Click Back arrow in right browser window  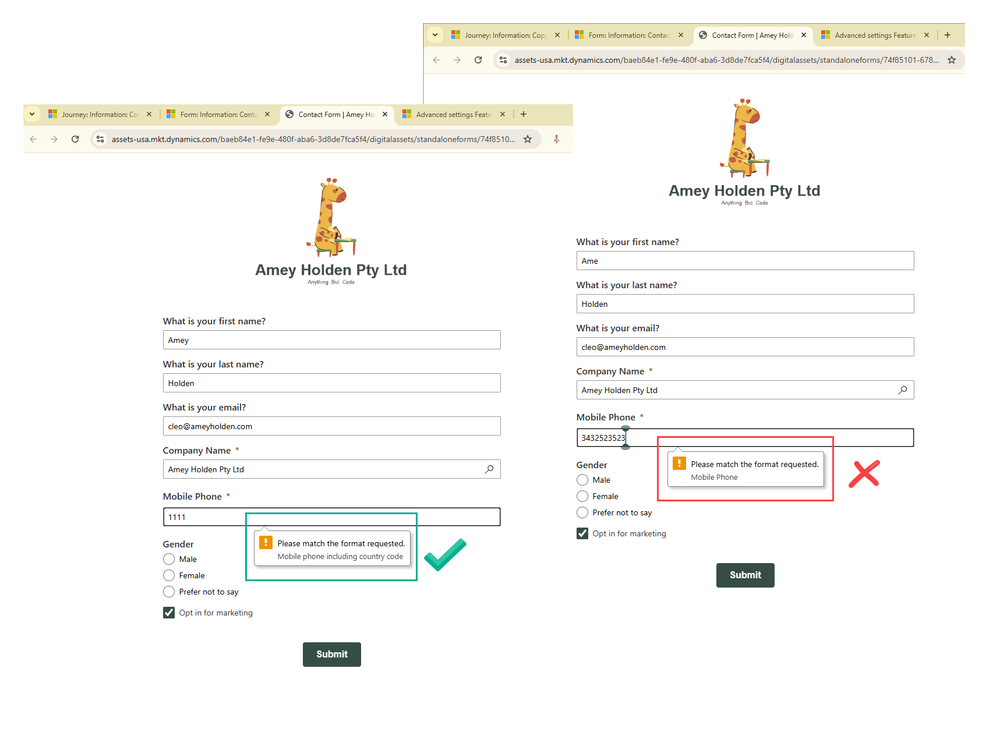pyautogui.click(x=436, y=60)
